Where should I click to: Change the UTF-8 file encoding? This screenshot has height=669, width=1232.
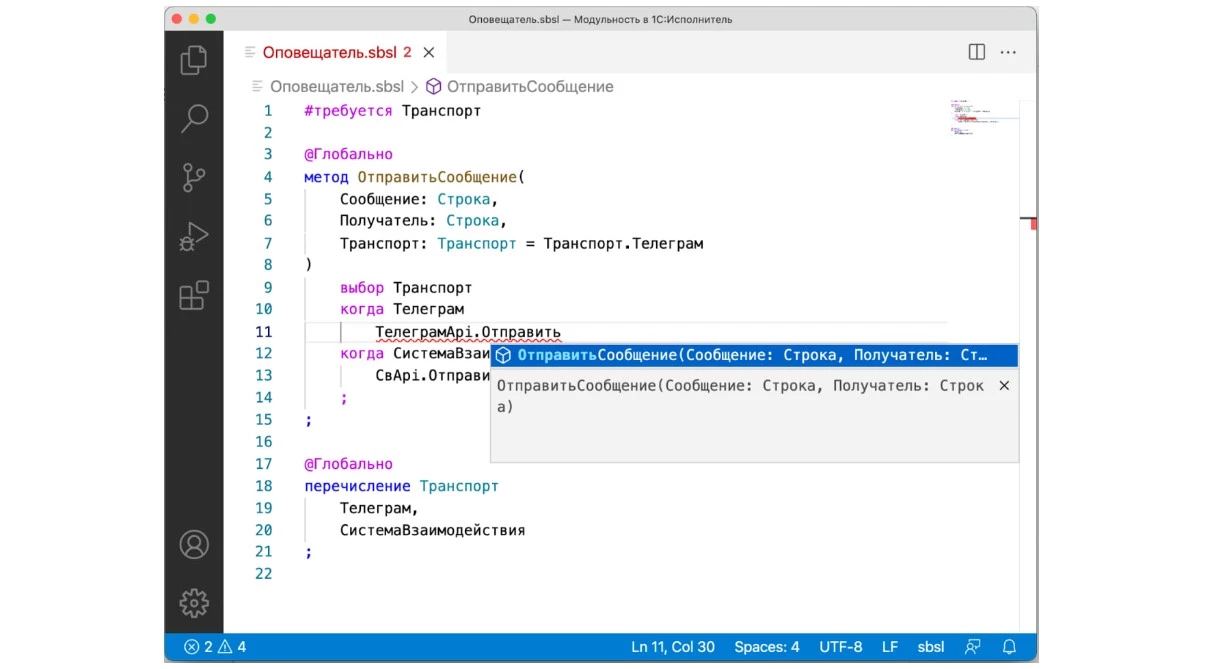pos(840,647)
